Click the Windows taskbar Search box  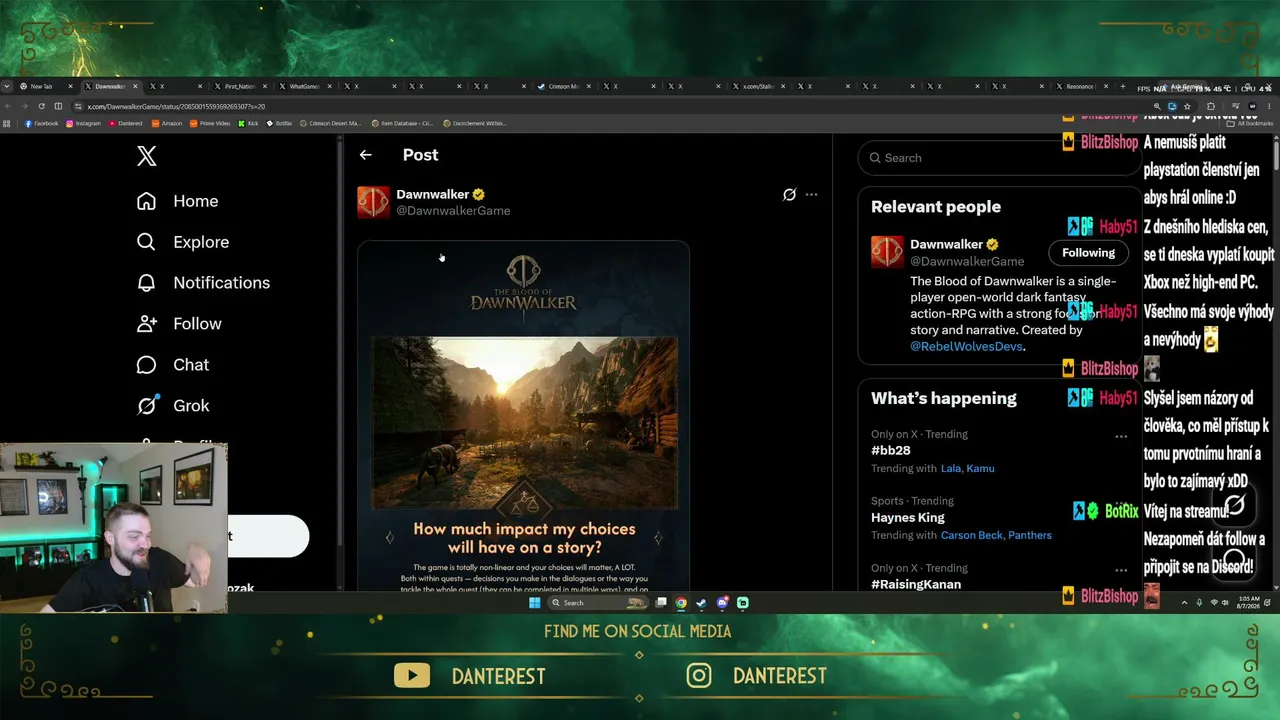598,603
